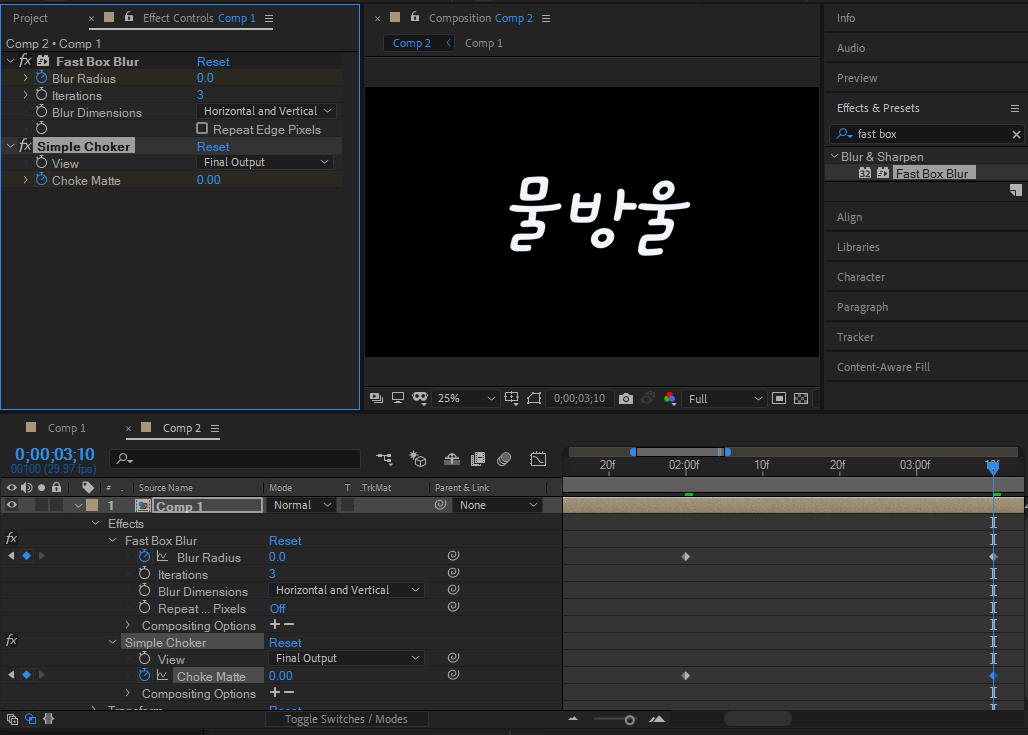
Task: Toggle Choke Matte stopwatch in Effect Controls
Action: [x=41, y=180]
